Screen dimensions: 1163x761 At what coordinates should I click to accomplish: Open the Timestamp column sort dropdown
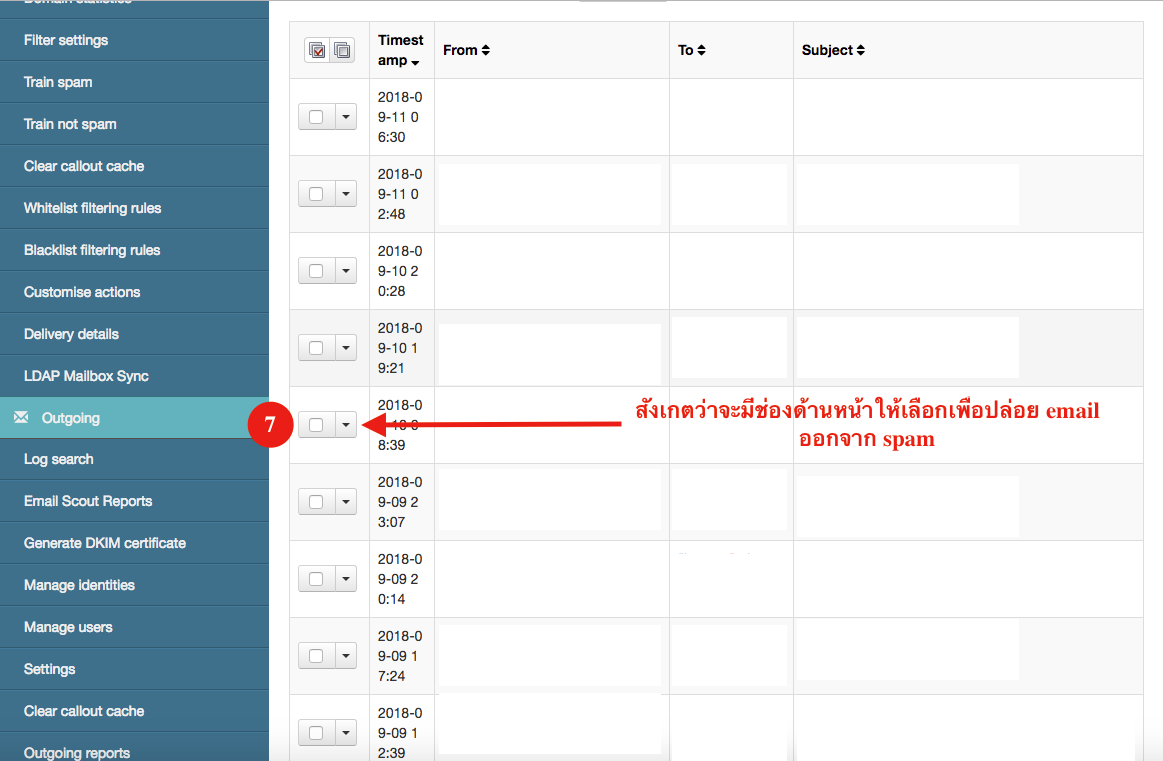[417, 61]
